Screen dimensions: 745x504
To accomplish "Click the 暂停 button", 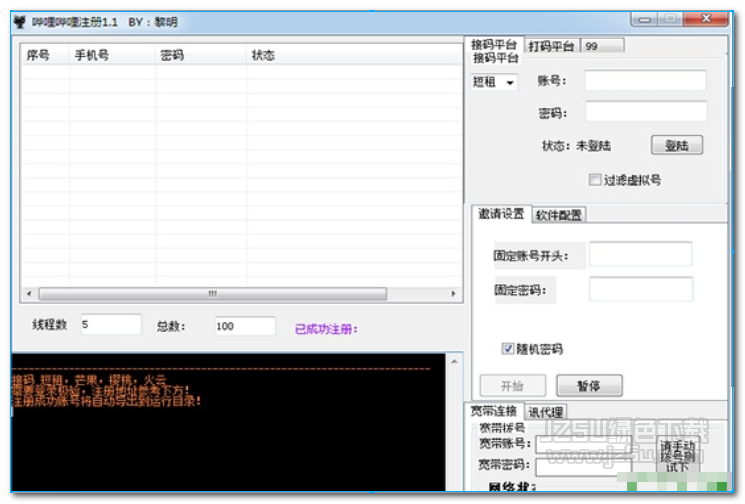I will pos(589,386).
